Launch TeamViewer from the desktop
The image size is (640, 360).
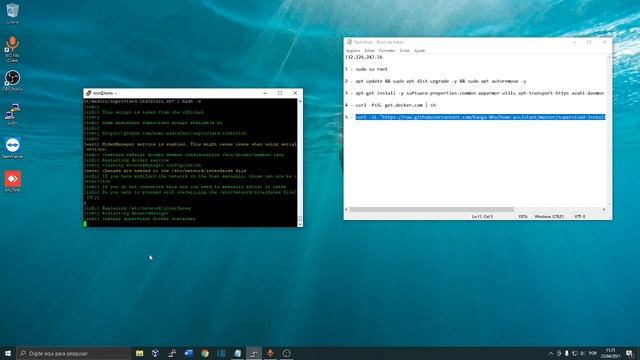click(x=12, y=147)
